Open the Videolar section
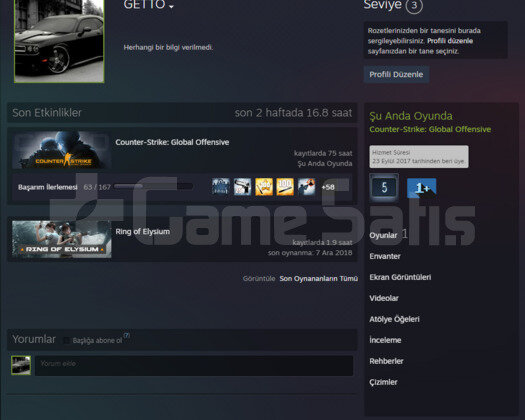The height and width of the screenshot is (420, 525). point(384,298)
